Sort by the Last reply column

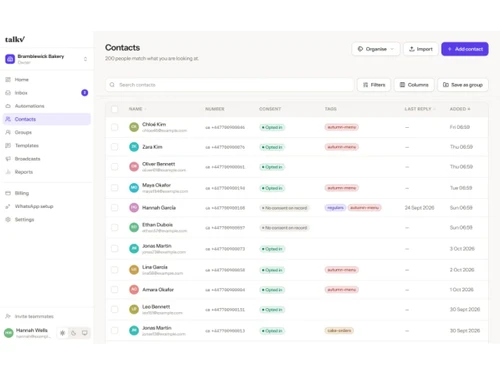point(419,109)
